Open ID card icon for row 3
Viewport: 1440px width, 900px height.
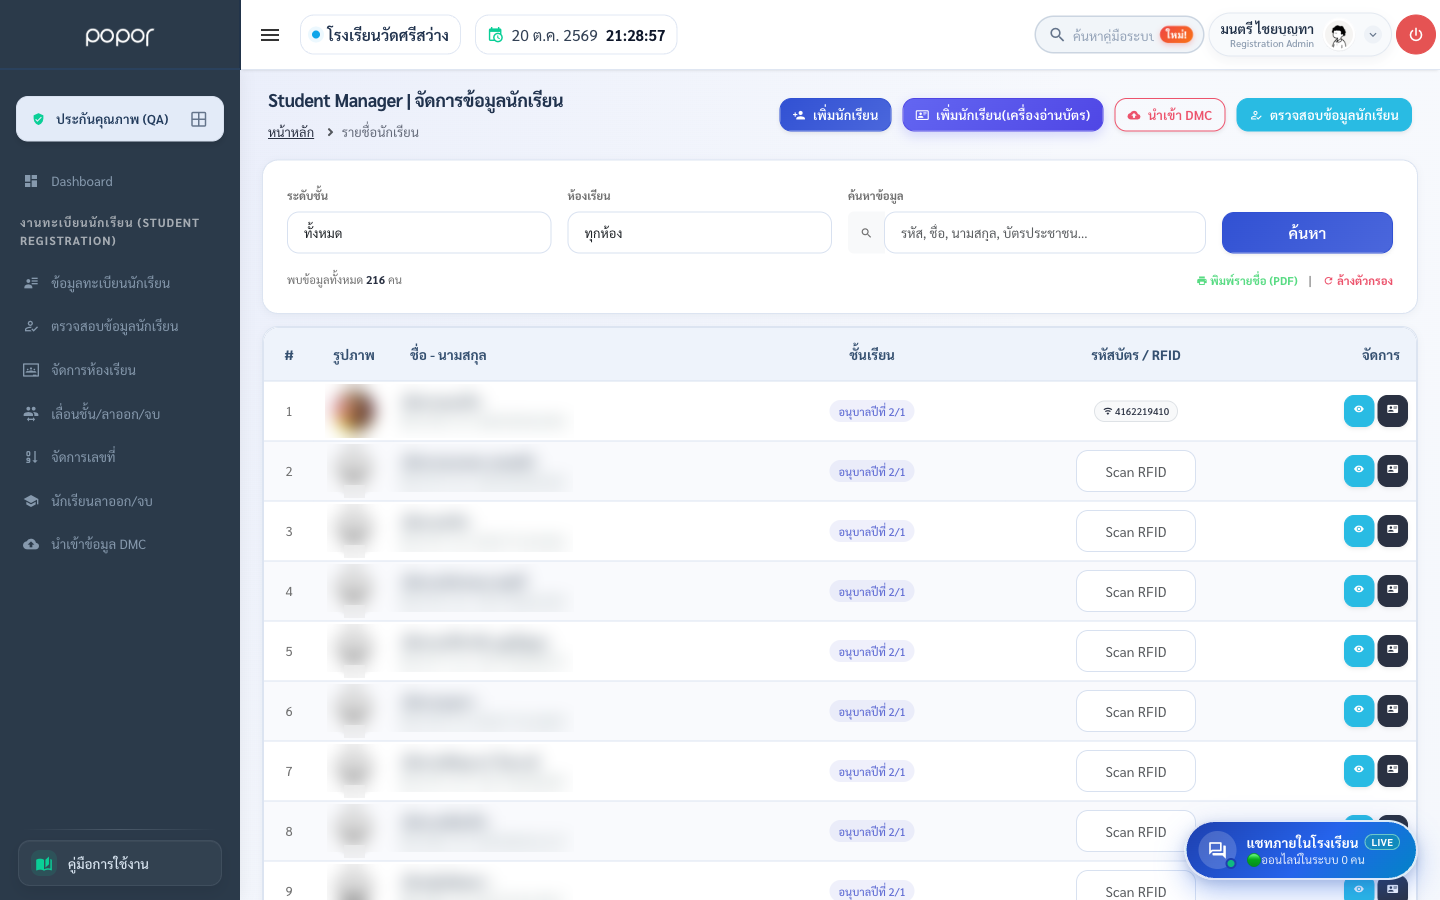[1392, 530]
